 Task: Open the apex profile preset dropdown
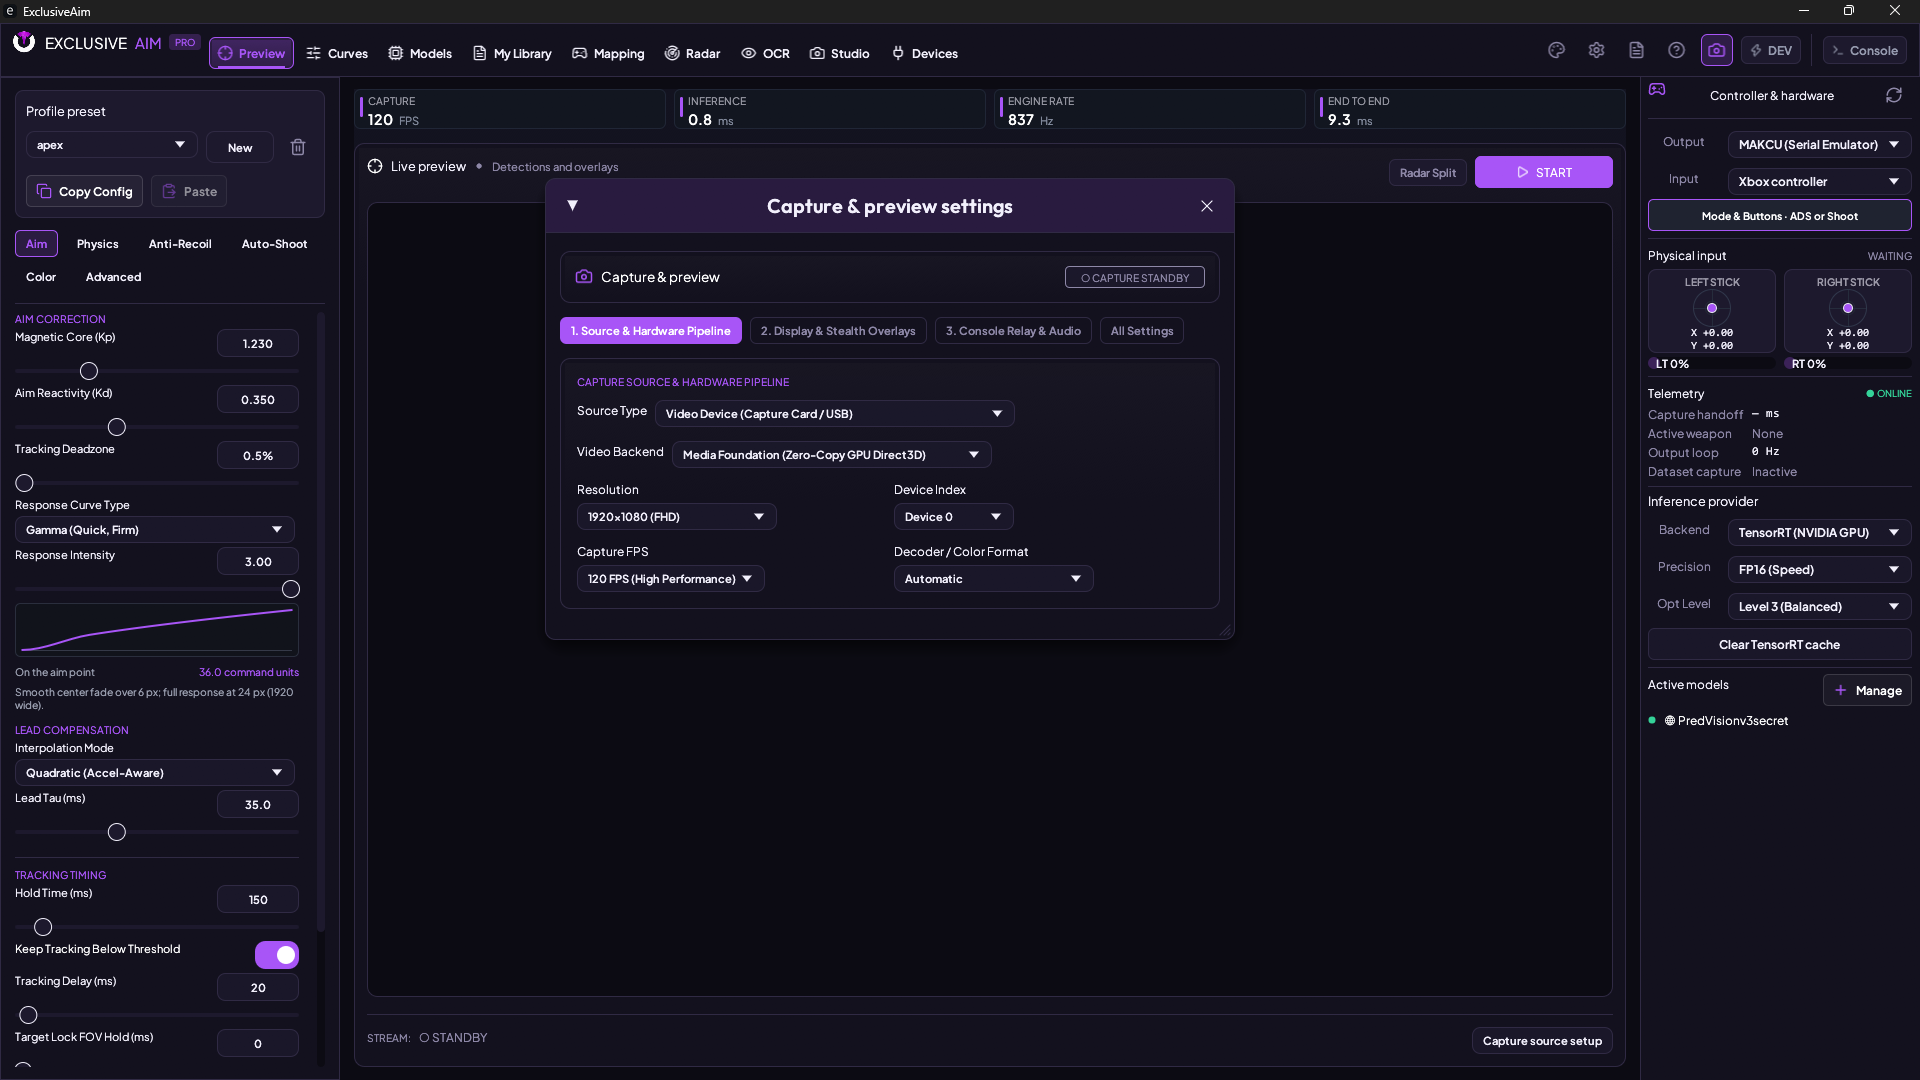coord(111,145)
